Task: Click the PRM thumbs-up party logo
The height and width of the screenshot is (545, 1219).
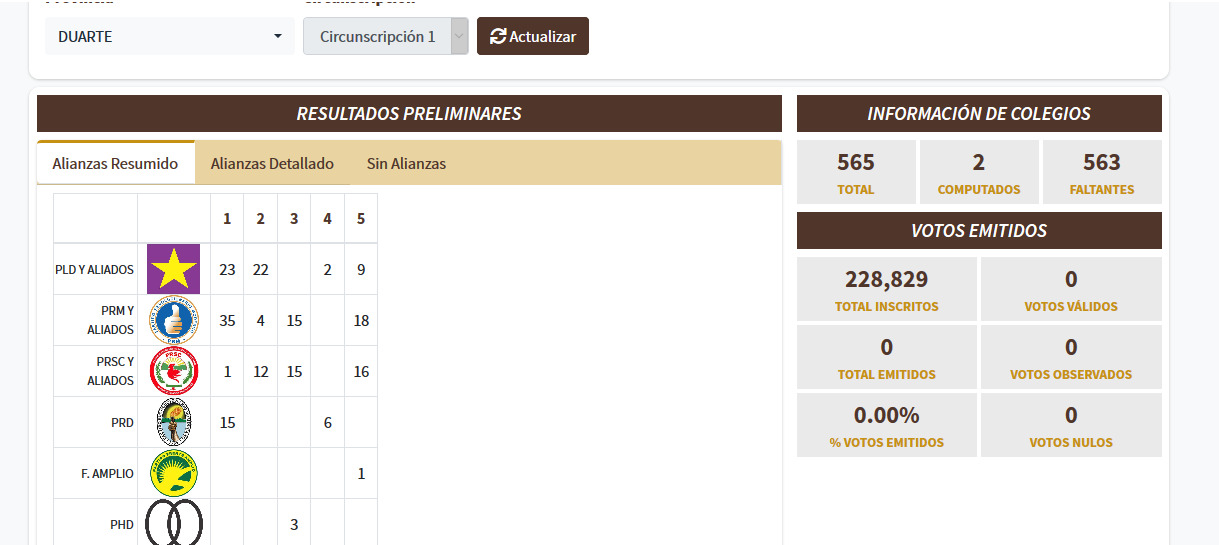Action: coord(173,320)
